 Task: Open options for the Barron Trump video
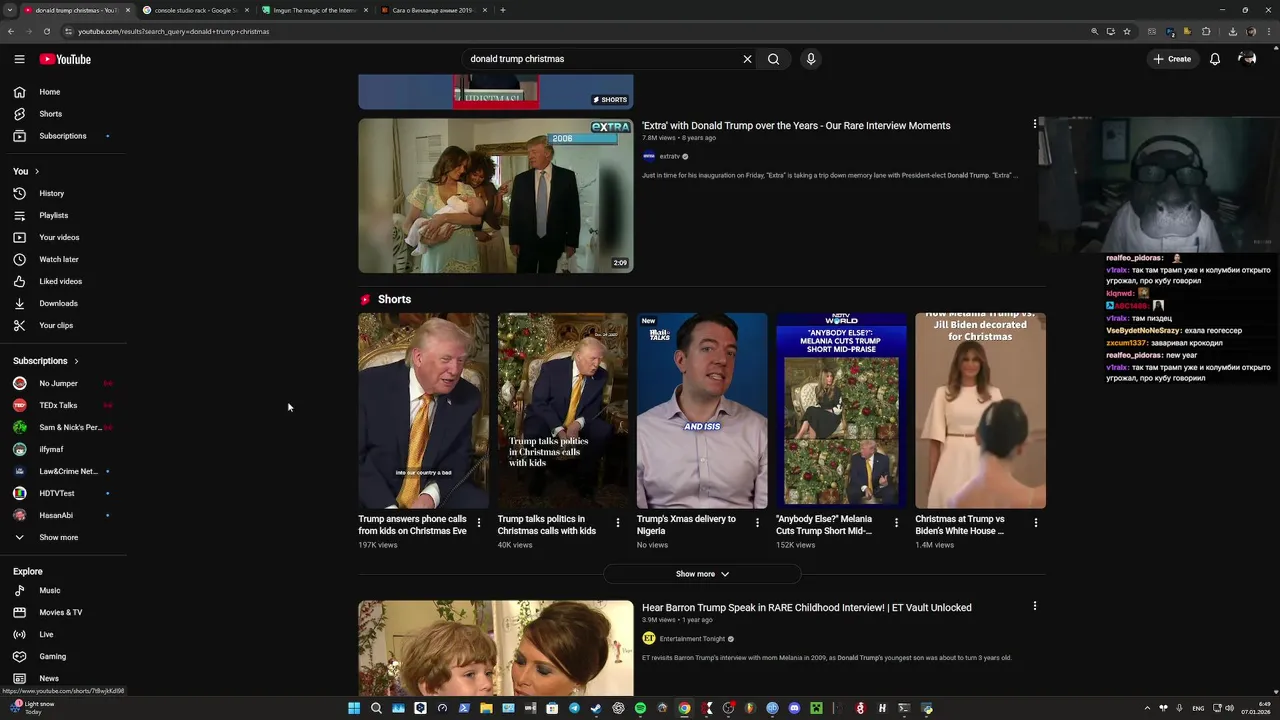pyautogui.click(x=1035, y=606)
